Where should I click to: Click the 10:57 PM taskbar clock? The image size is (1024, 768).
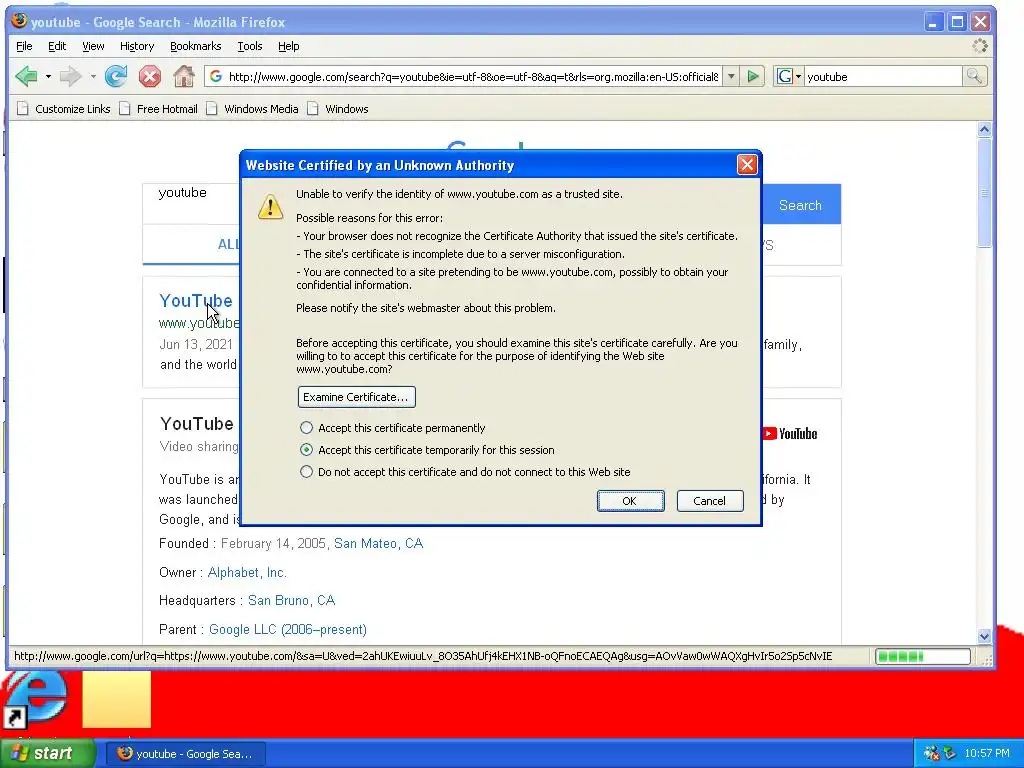987,754
